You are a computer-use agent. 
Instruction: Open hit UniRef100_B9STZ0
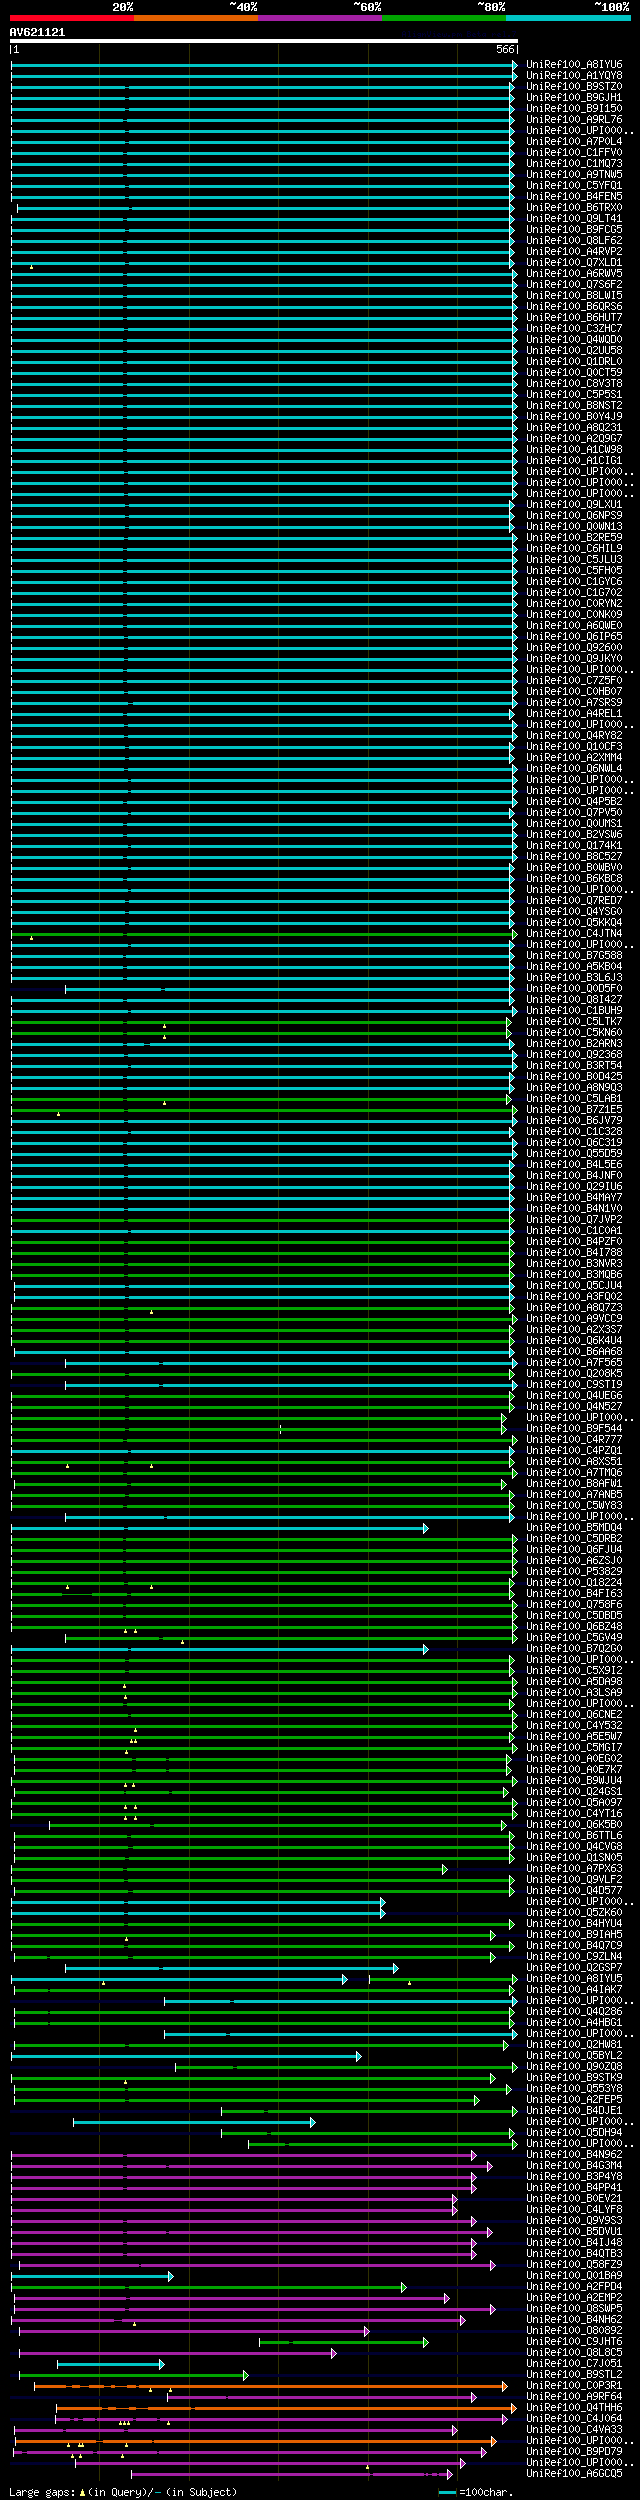click(x=574, y=86)
